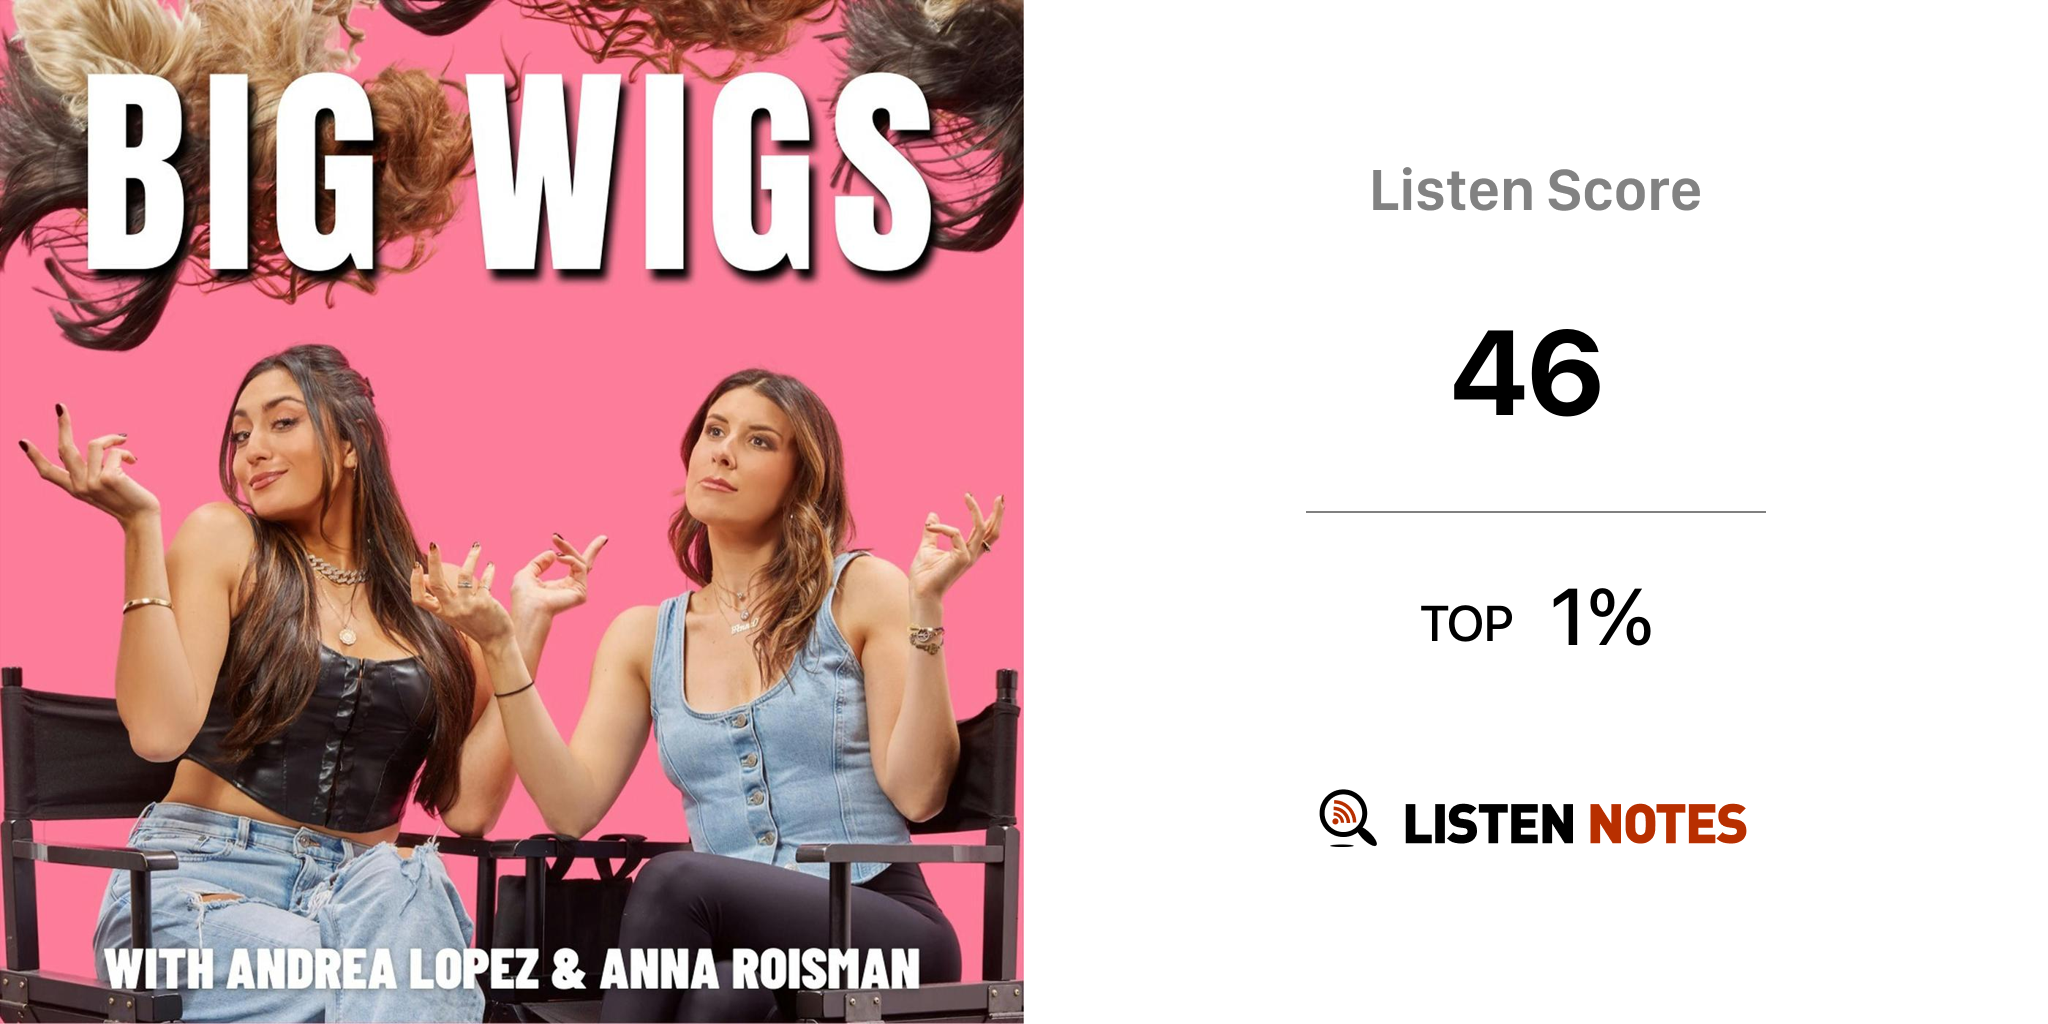Click the red NOTES word in logo
The height and width of the screenshot is (1024, 2048).
1667,824
